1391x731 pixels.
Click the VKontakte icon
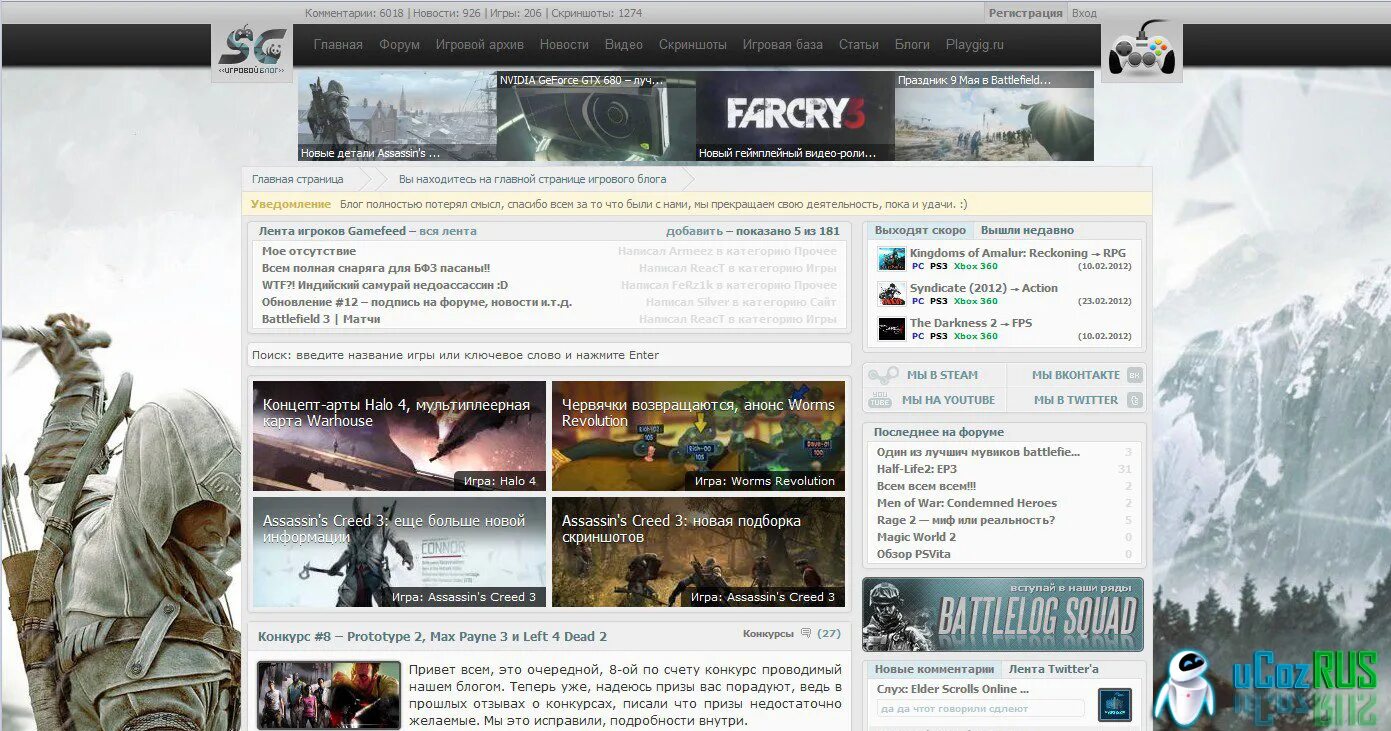1134,375
